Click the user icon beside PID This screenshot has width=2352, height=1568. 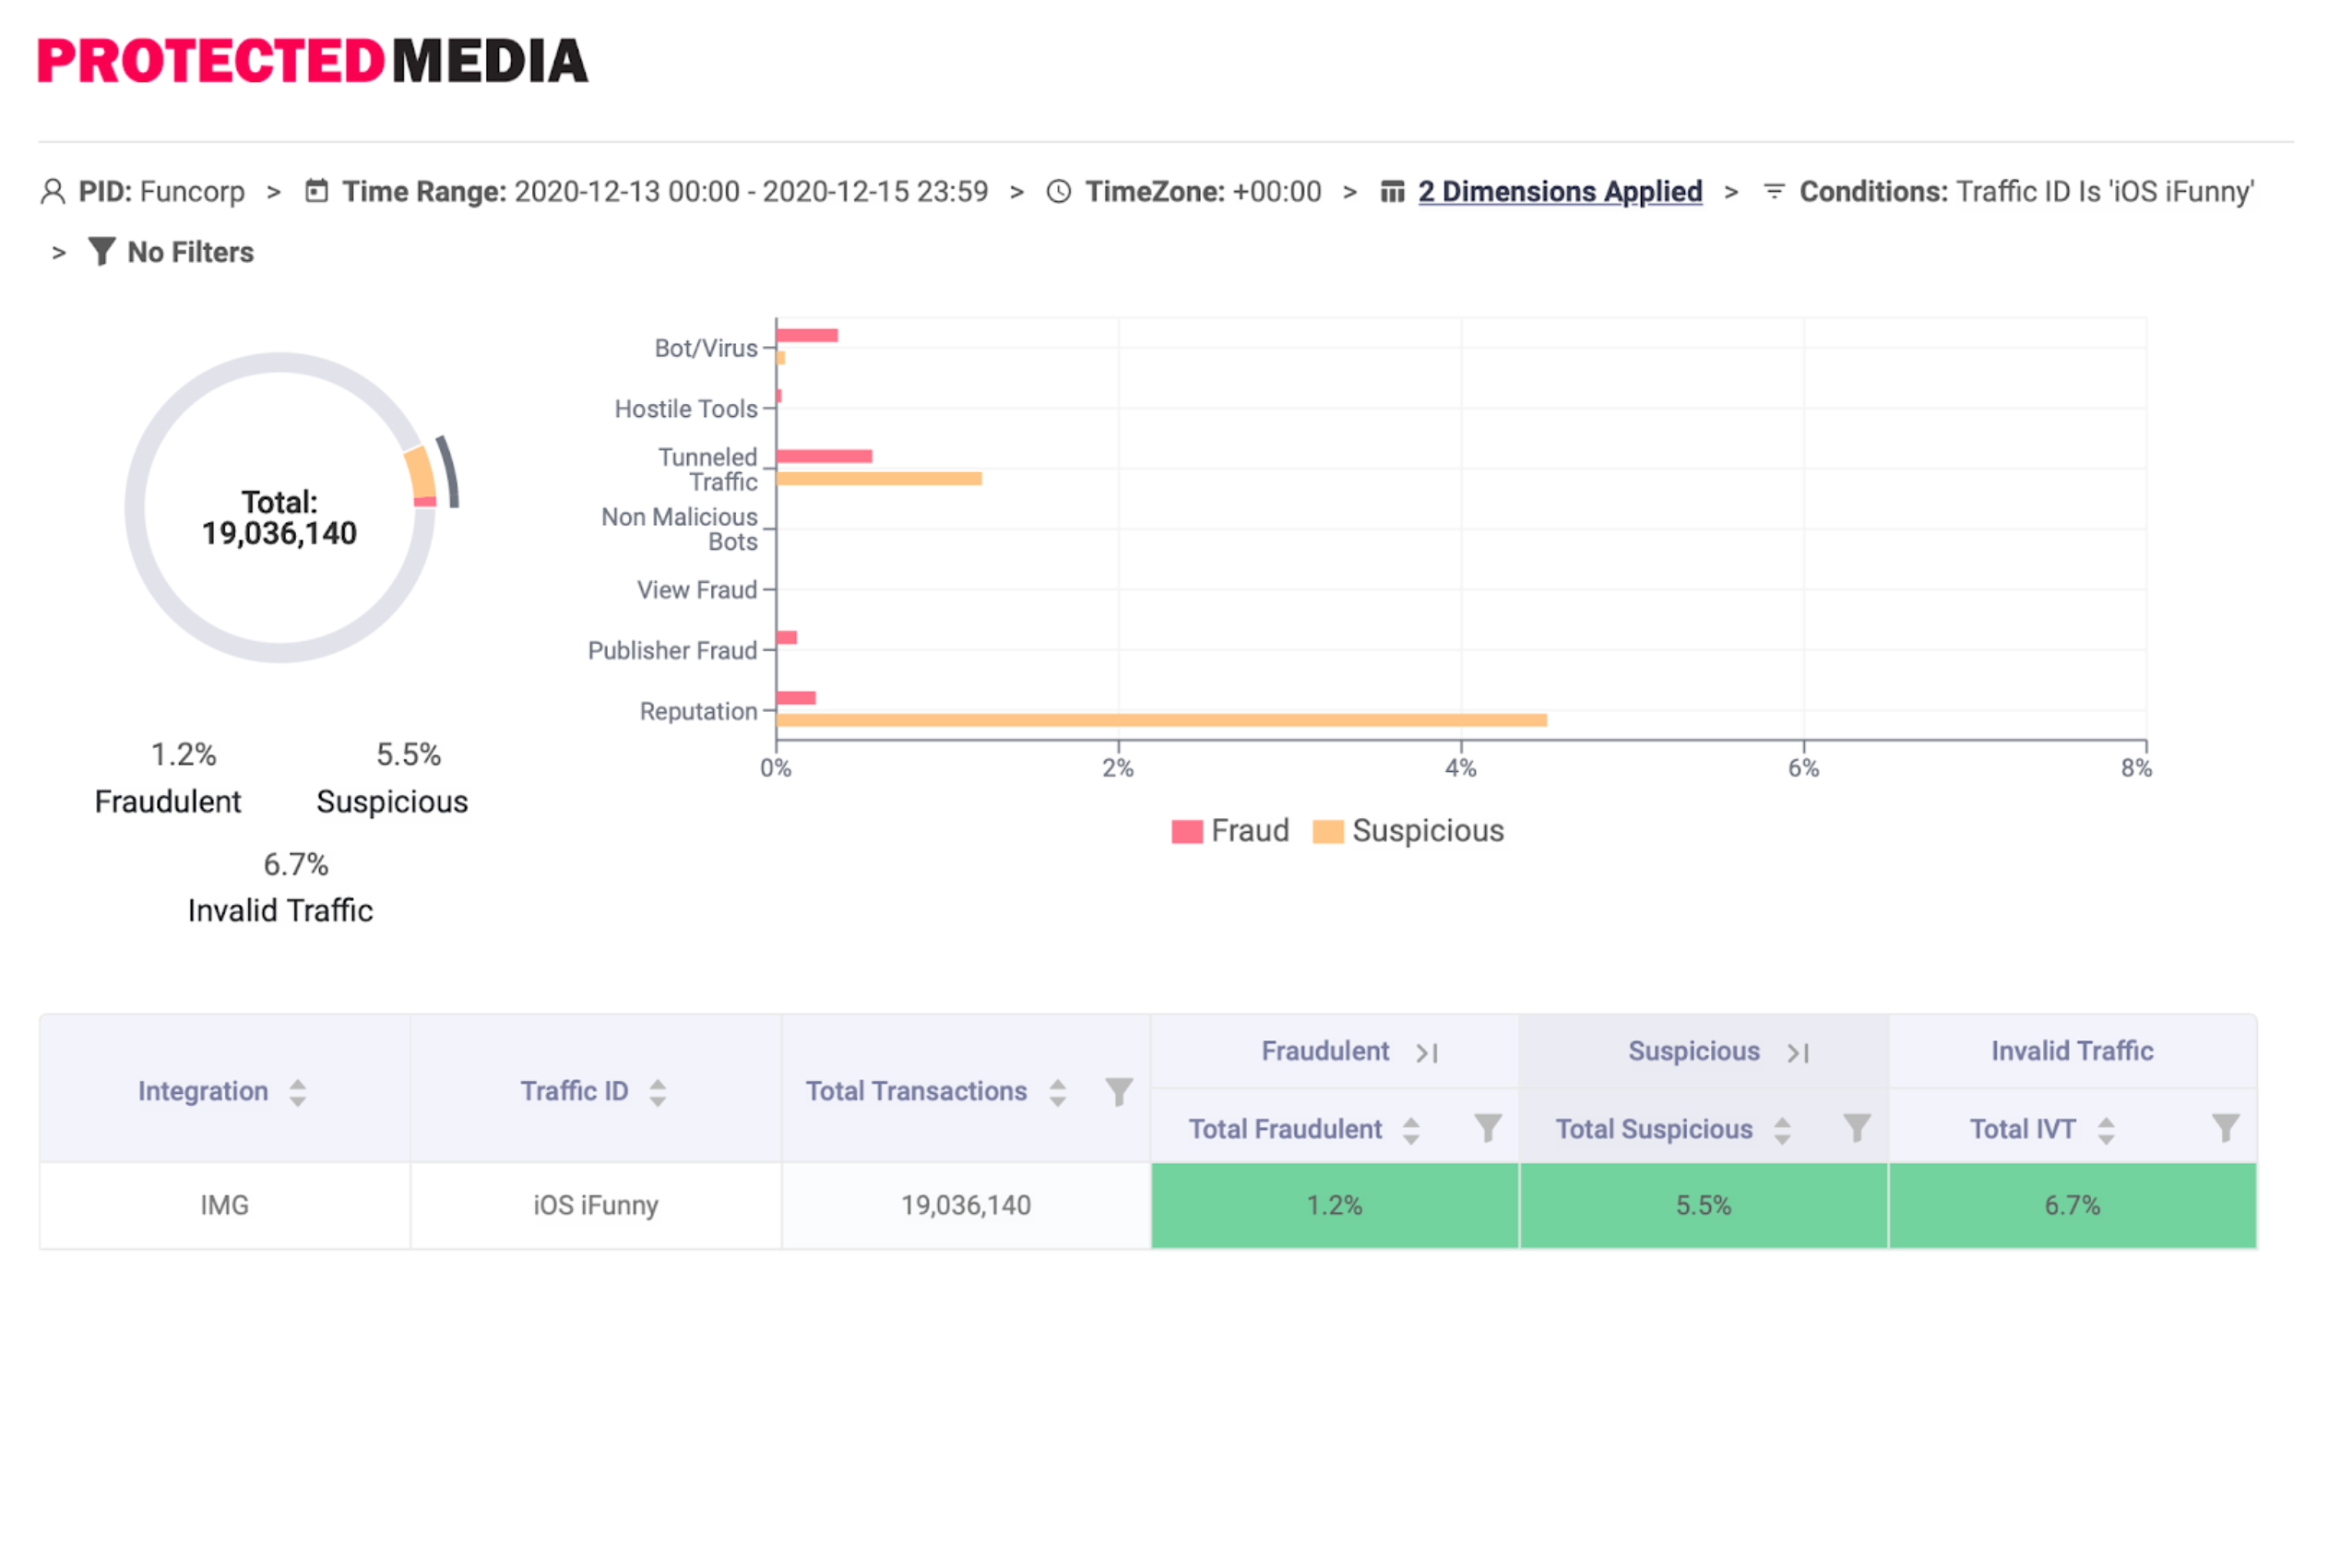pyautogui.click(x=52, y=191)
